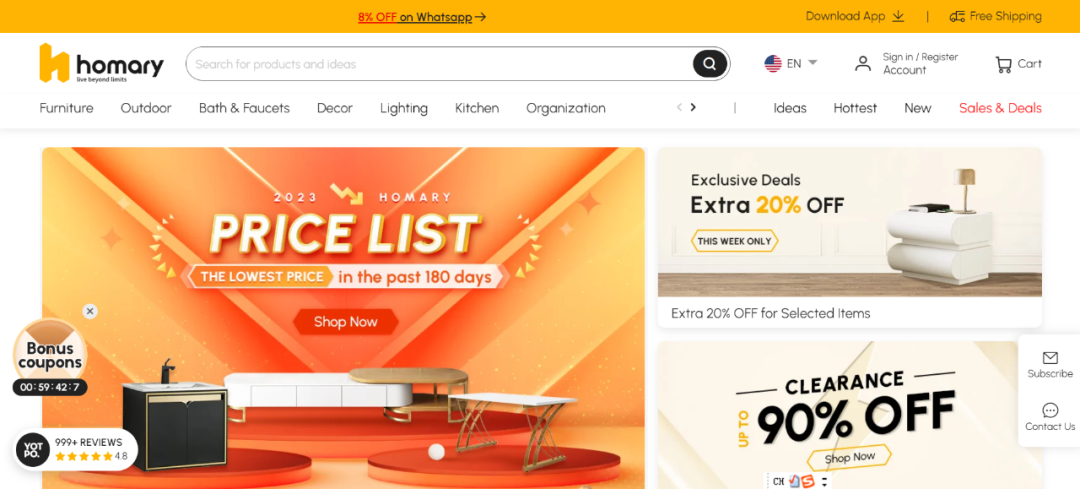Screen dimensions: 1080x489
Task: Open Subscribe envelope icon
Action: [x=1050, y=357]
